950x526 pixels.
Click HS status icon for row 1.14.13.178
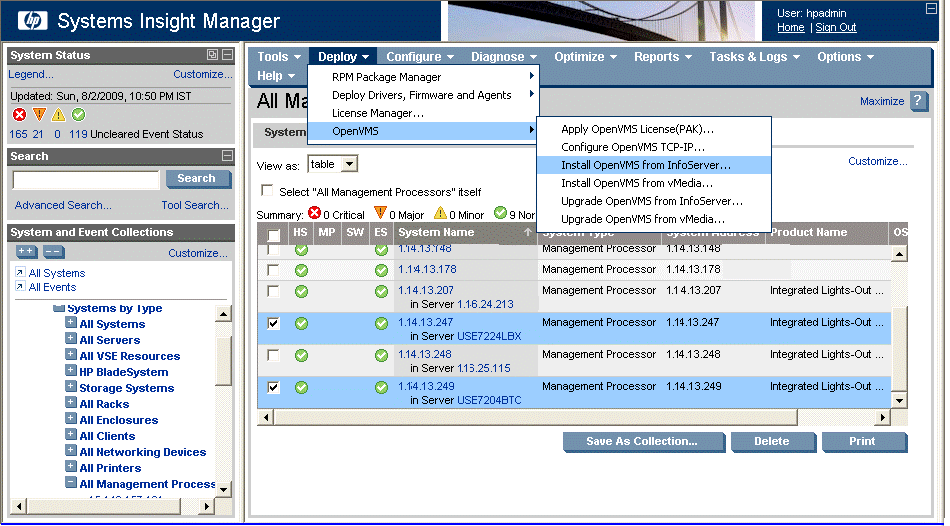pos(301,270)
